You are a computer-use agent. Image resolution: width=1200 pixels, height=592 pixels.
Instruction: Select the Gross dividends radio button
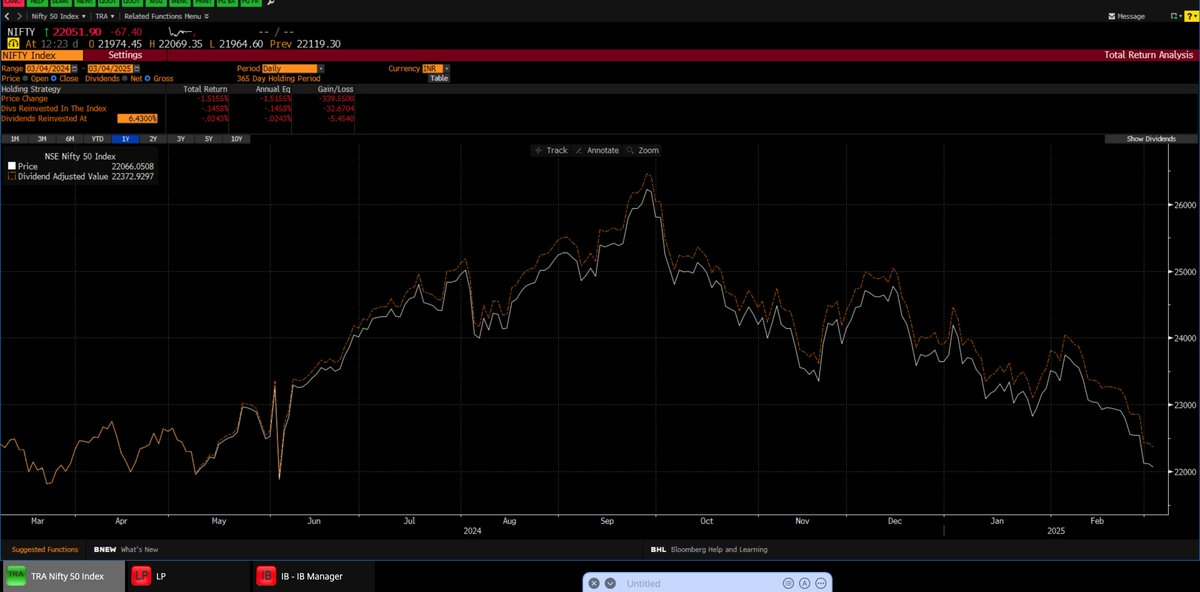(148, 78)
